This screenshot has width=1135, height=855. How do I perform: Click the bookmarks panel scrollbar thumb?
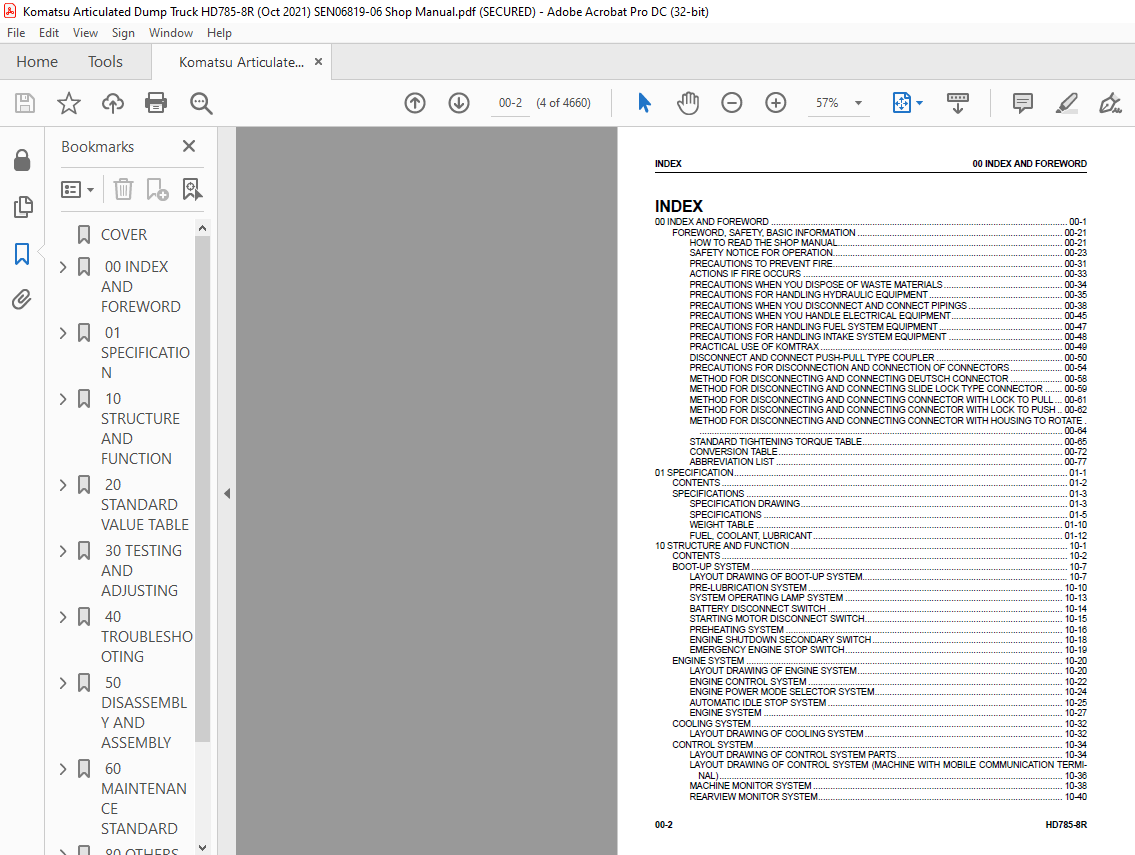click(203, 489)
